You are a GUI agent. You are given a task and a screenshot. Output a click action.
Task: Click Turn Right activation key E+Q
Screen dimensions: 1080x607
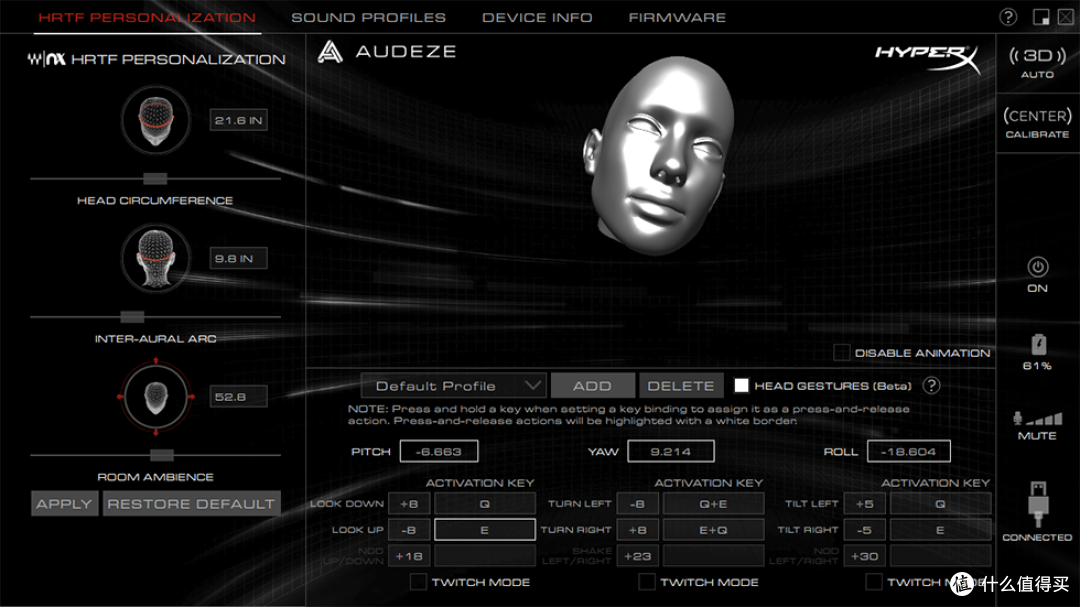coord(714,530)
